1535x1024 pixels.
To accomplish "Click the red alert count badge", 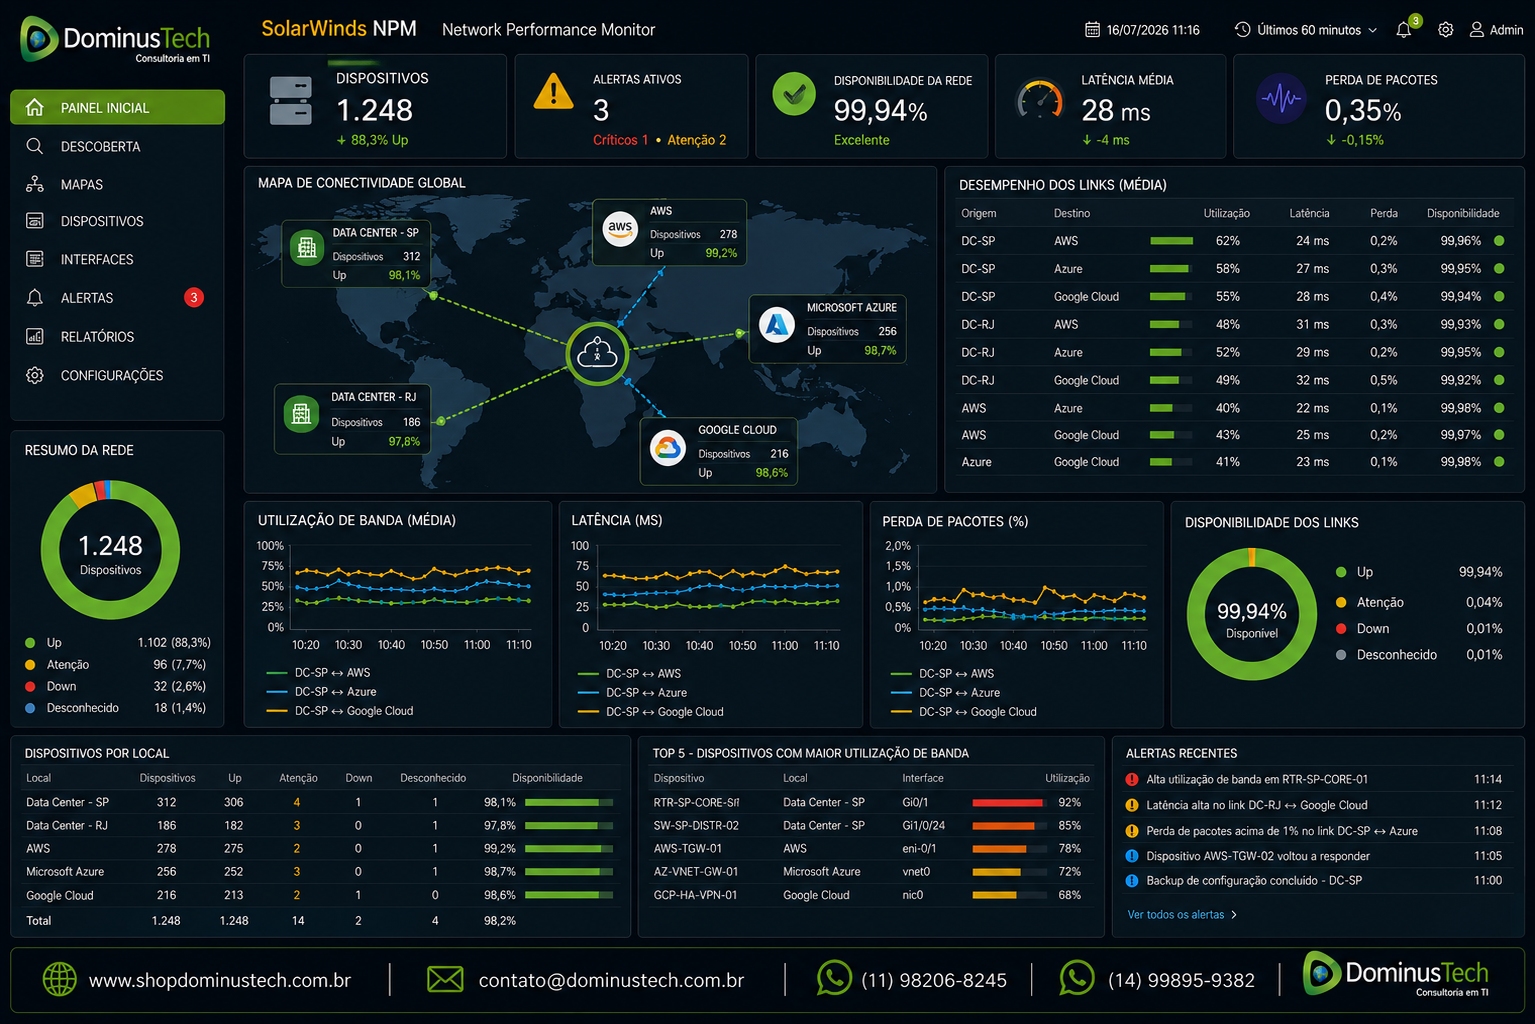I will [x=194, y=297].
